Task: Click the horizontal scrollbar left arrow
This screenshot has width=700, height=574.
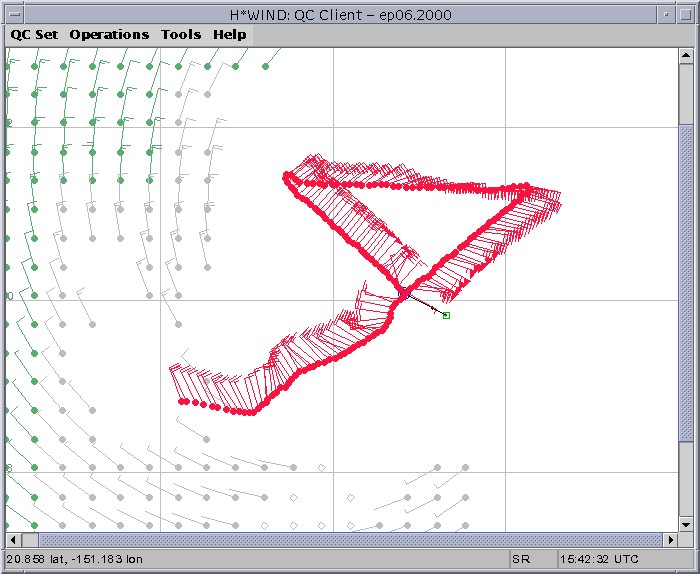Action: tap(12, 540)
